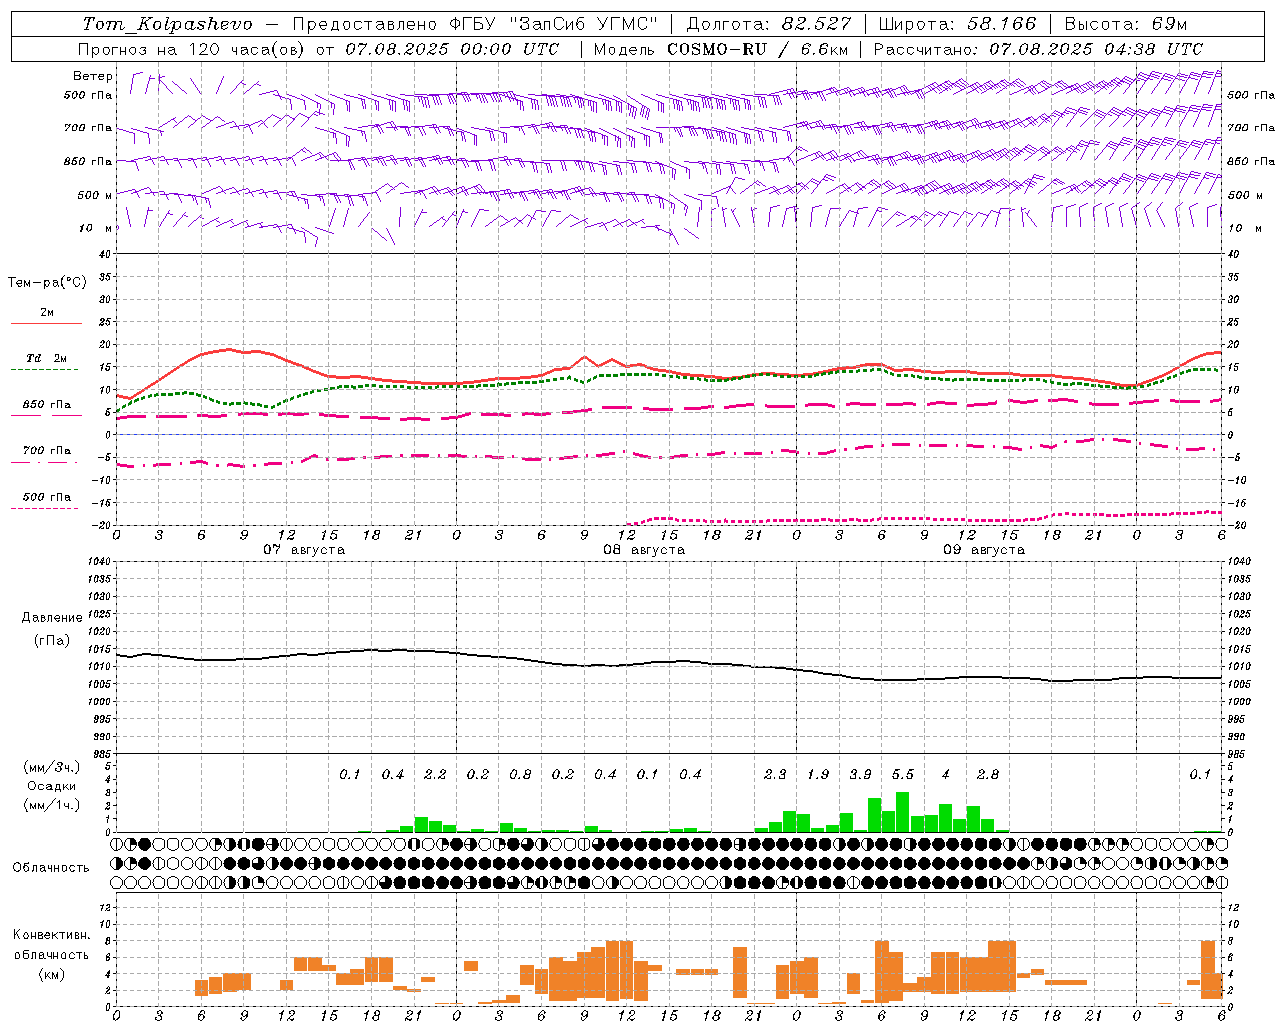Click the 5.5 precipitation value
The width and height of the screenshot is (1280, 1024).
point(903,774)
